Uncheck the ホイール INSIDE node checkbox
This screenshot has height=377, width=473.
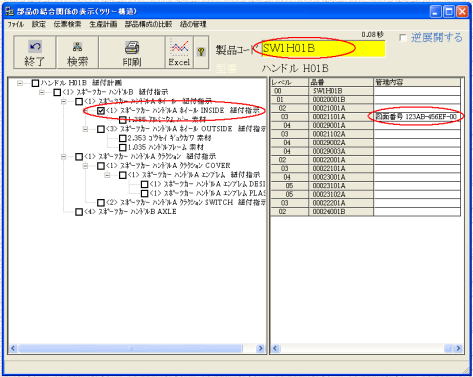(x=101, y=111)
